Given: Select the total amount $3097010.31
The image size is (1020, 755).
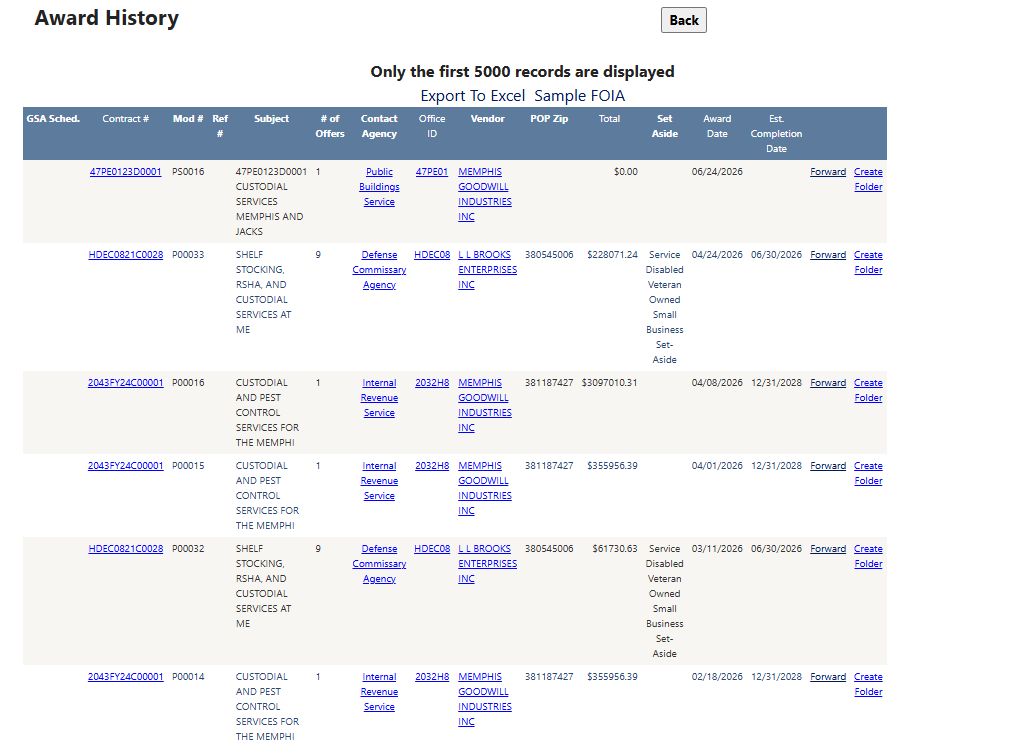Looking at the screenshot, I should pyautogui.click(x=610, y=383).
